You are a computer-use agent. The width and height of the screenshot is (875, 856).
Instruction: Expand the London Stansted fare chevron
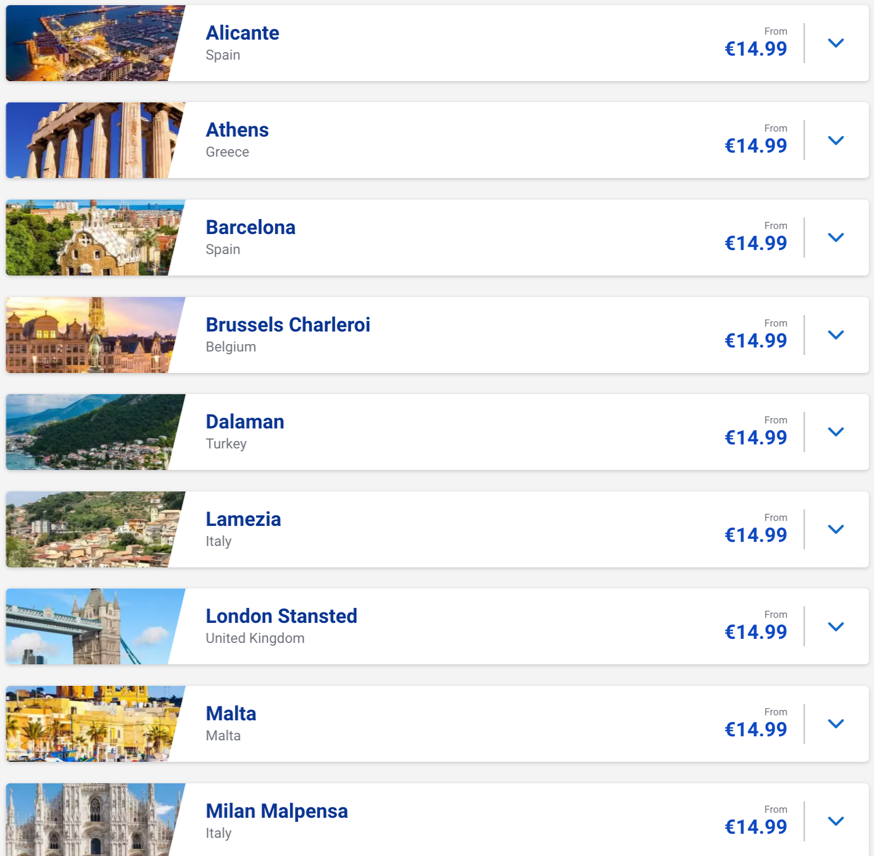[836, 625]
